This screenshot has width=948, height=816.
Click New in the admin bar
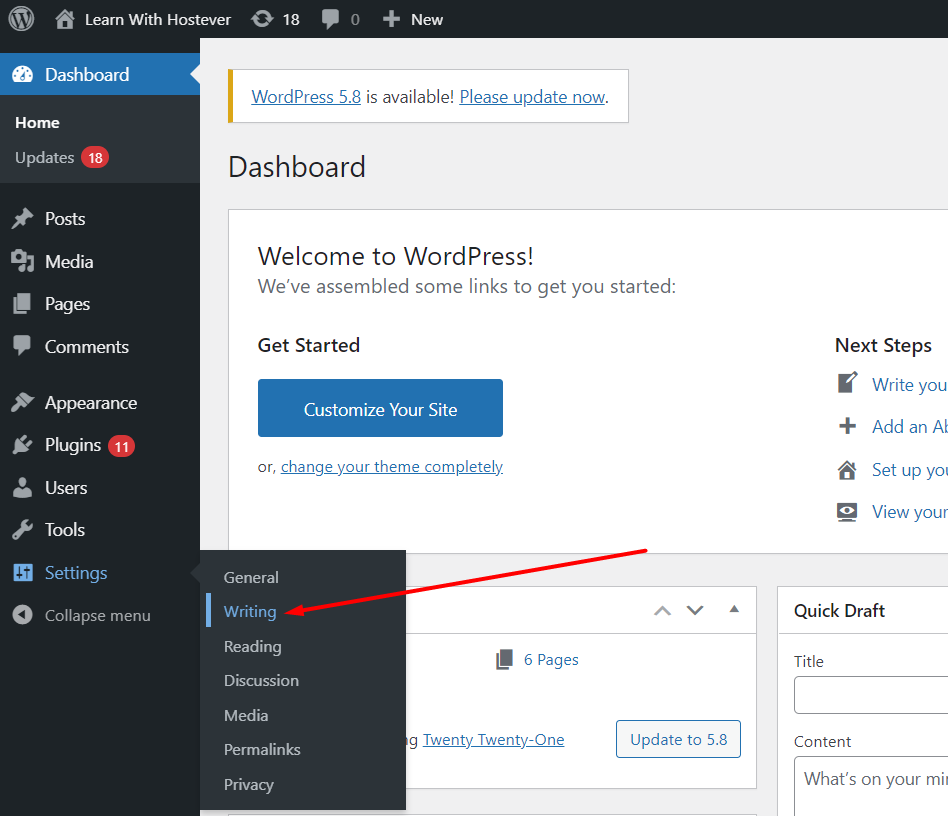coord(427,19)
